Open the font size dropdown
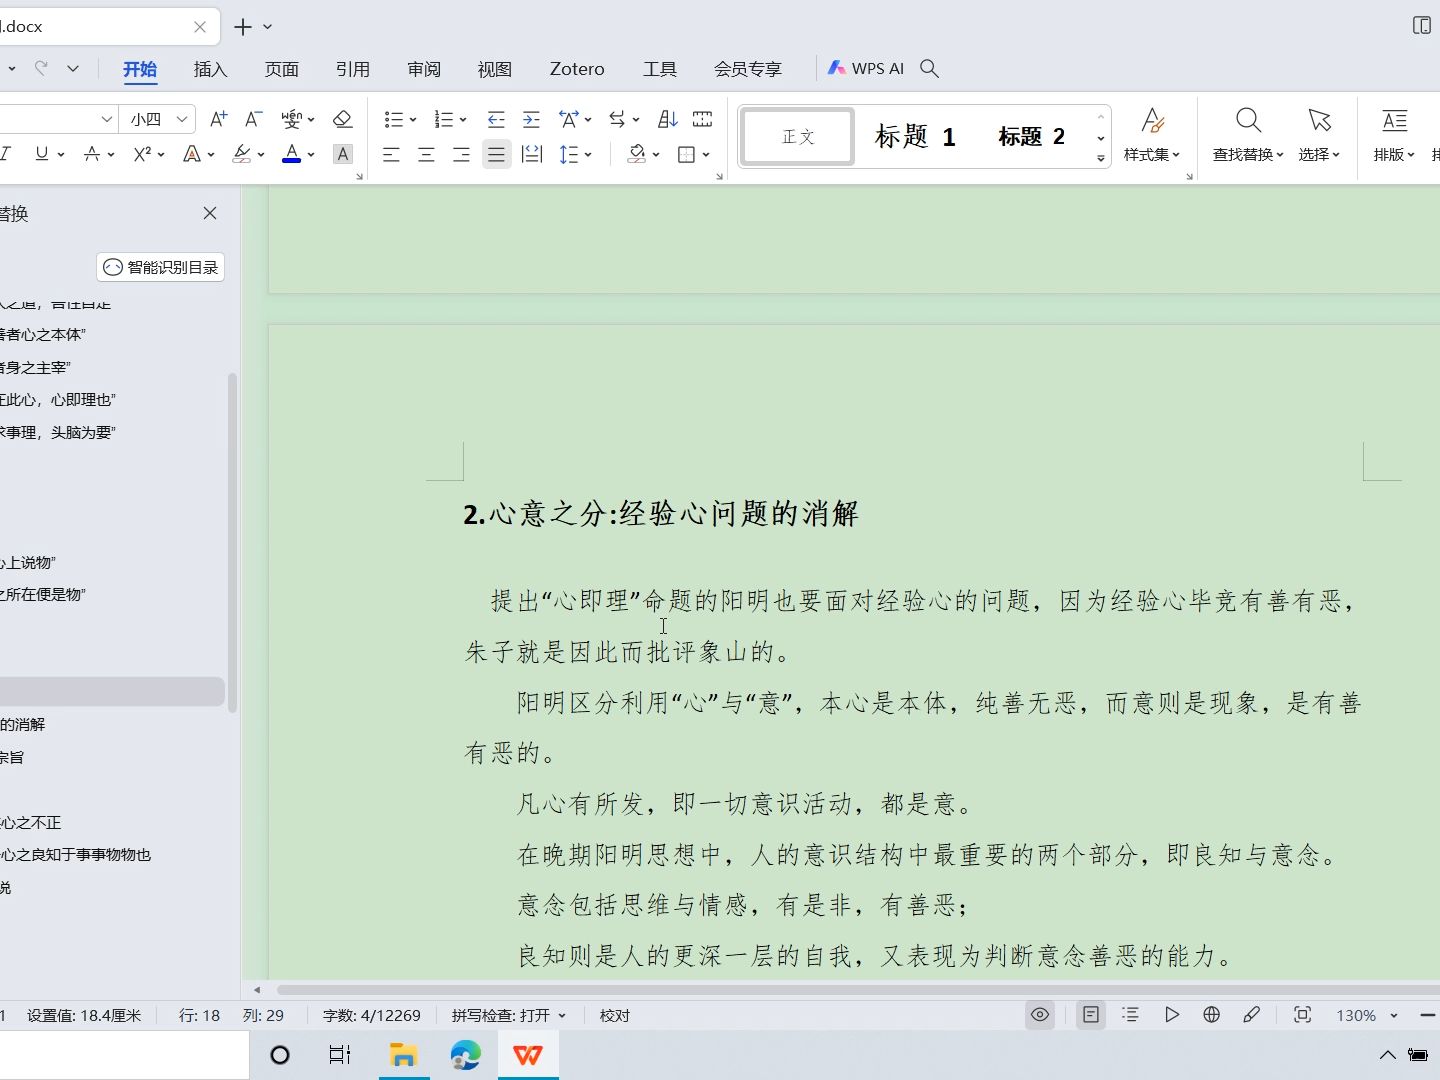The width and height of the screenshot is (1440, 1080). [182, 119]
